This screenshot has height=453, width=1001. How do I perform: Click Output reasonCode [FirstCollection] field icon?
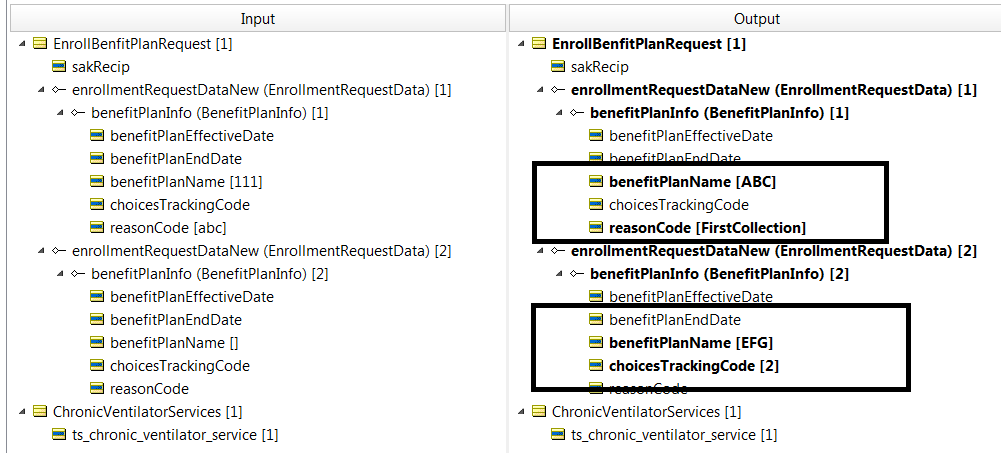[x=596, y=228]
